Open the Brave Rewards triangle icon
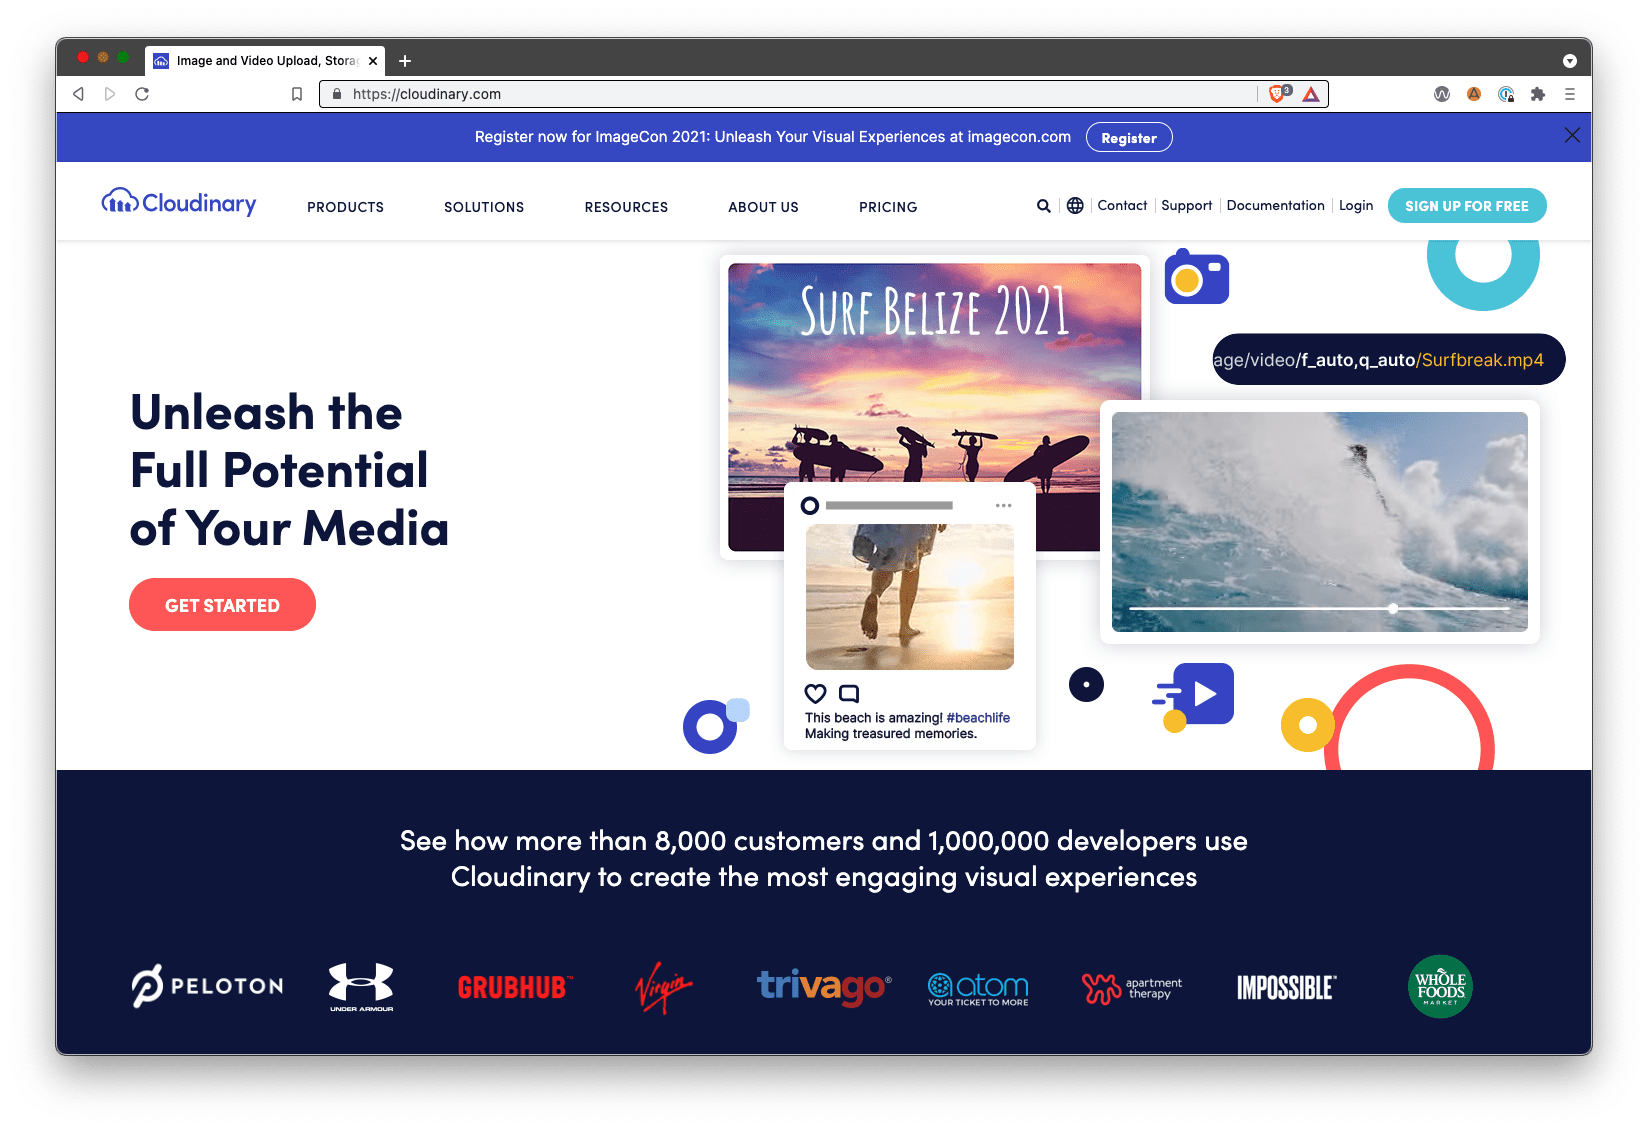The image size is (1648, 1129). tap(1311, 94)
